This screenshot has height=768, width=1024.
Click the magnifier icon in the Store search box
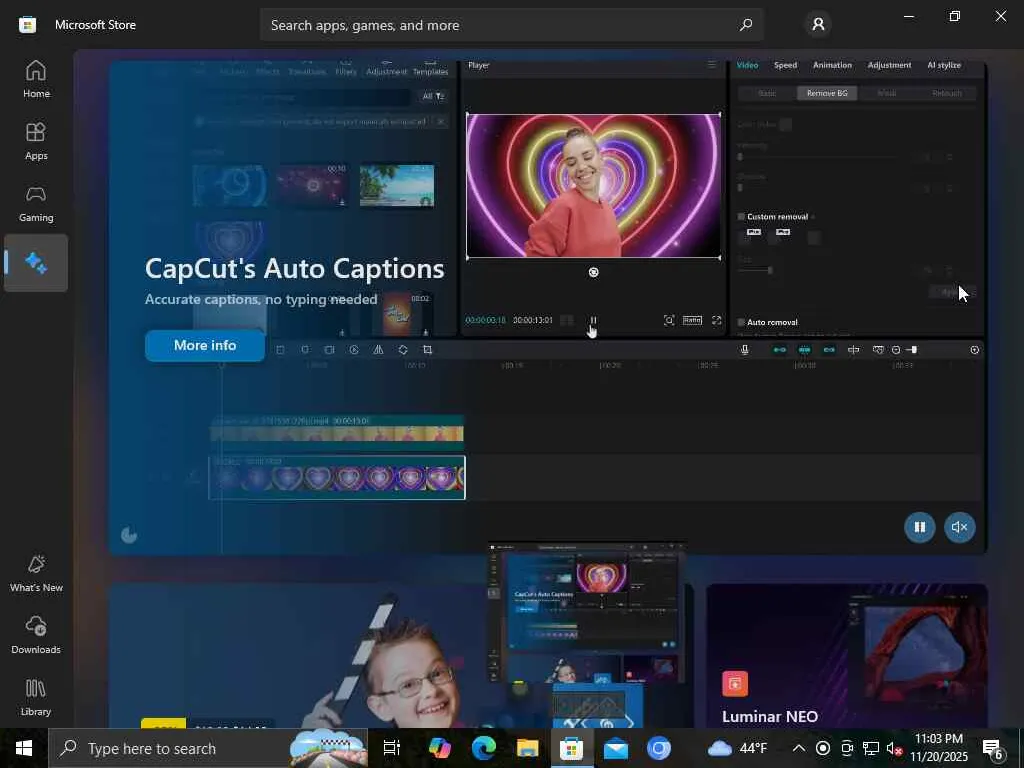pos(745,25)
